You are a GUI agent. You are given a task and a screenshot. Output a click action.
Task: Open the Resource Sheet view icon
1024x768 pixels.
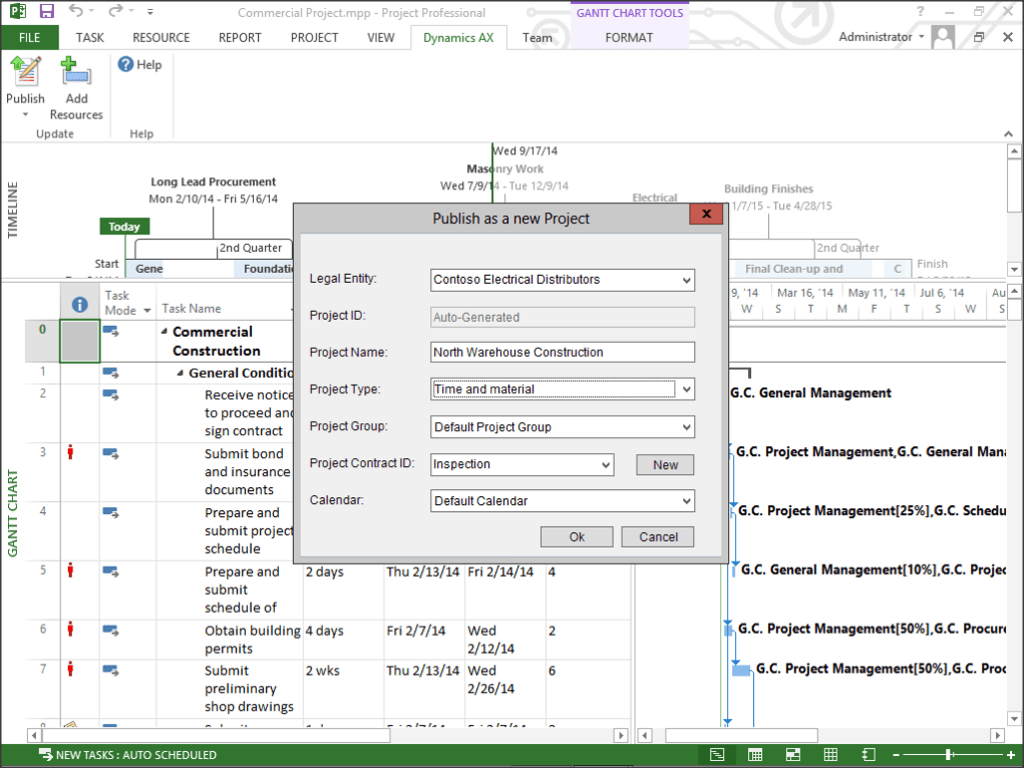831,755
